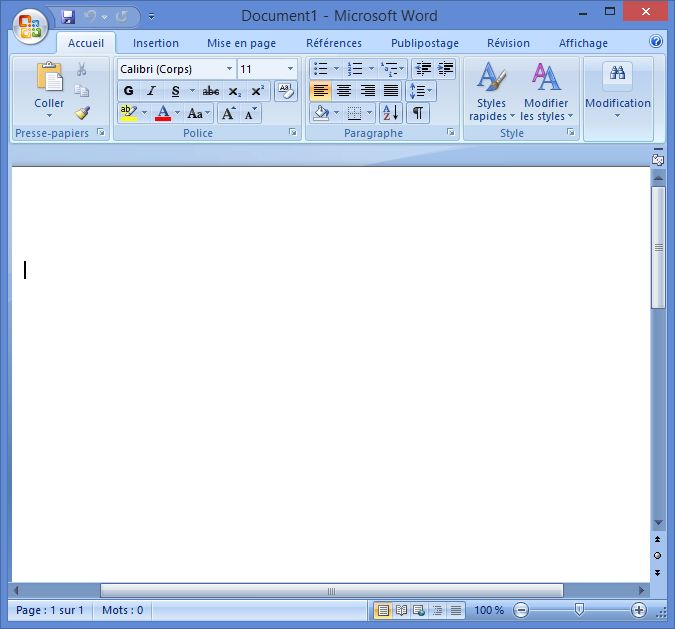Image resolution: width=675 pixels, height=629 pixels.
Task: Click the zoom slider handle
Action: tap(579, 610)
